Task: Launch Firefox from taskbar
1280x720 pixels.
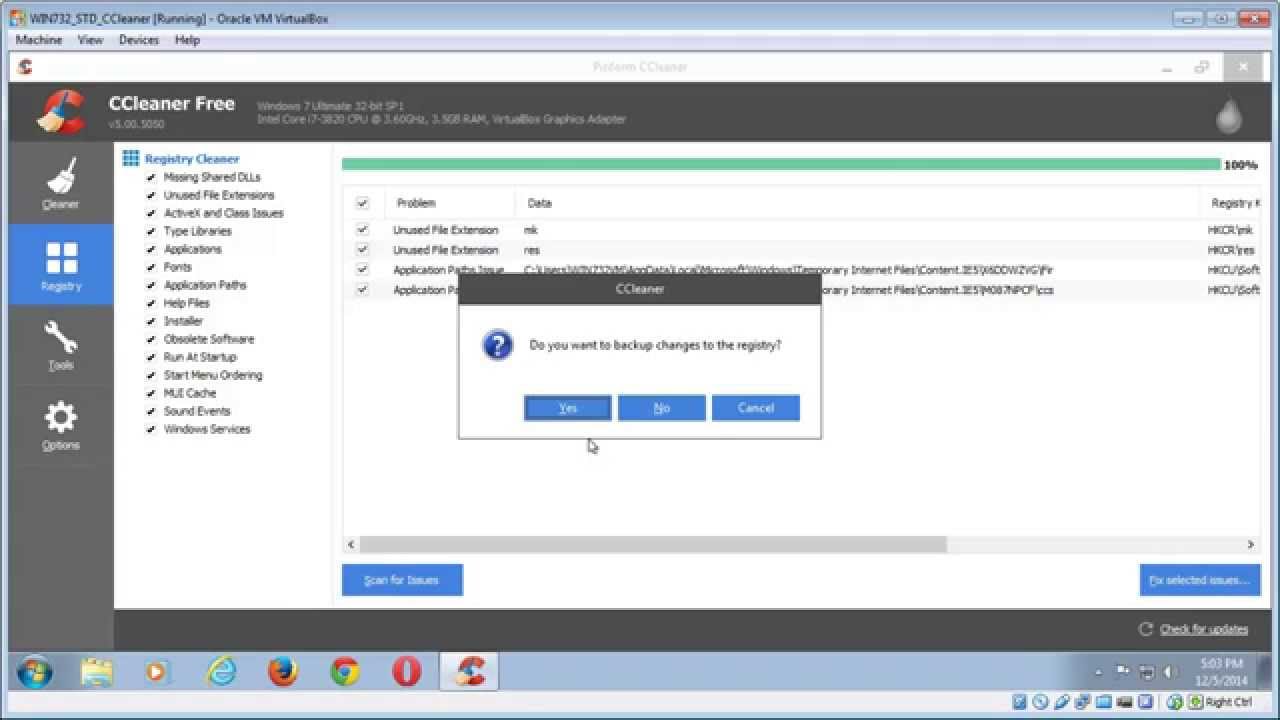Action: (x=283, y=672)
